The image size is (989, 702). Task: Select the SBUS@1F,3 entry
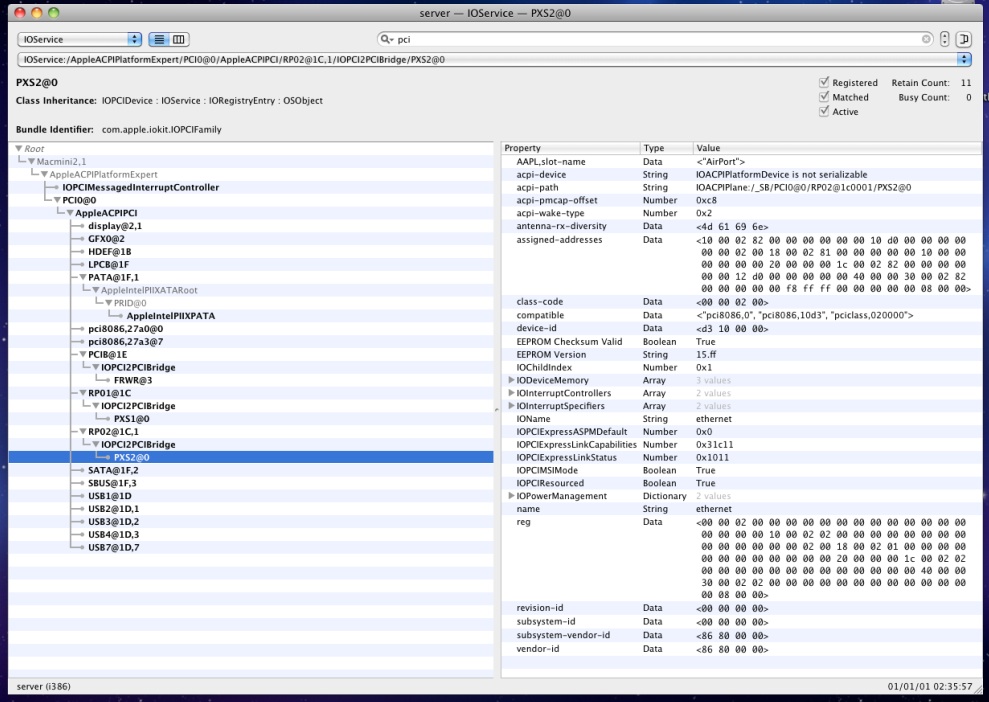click(x=112, y=483)
